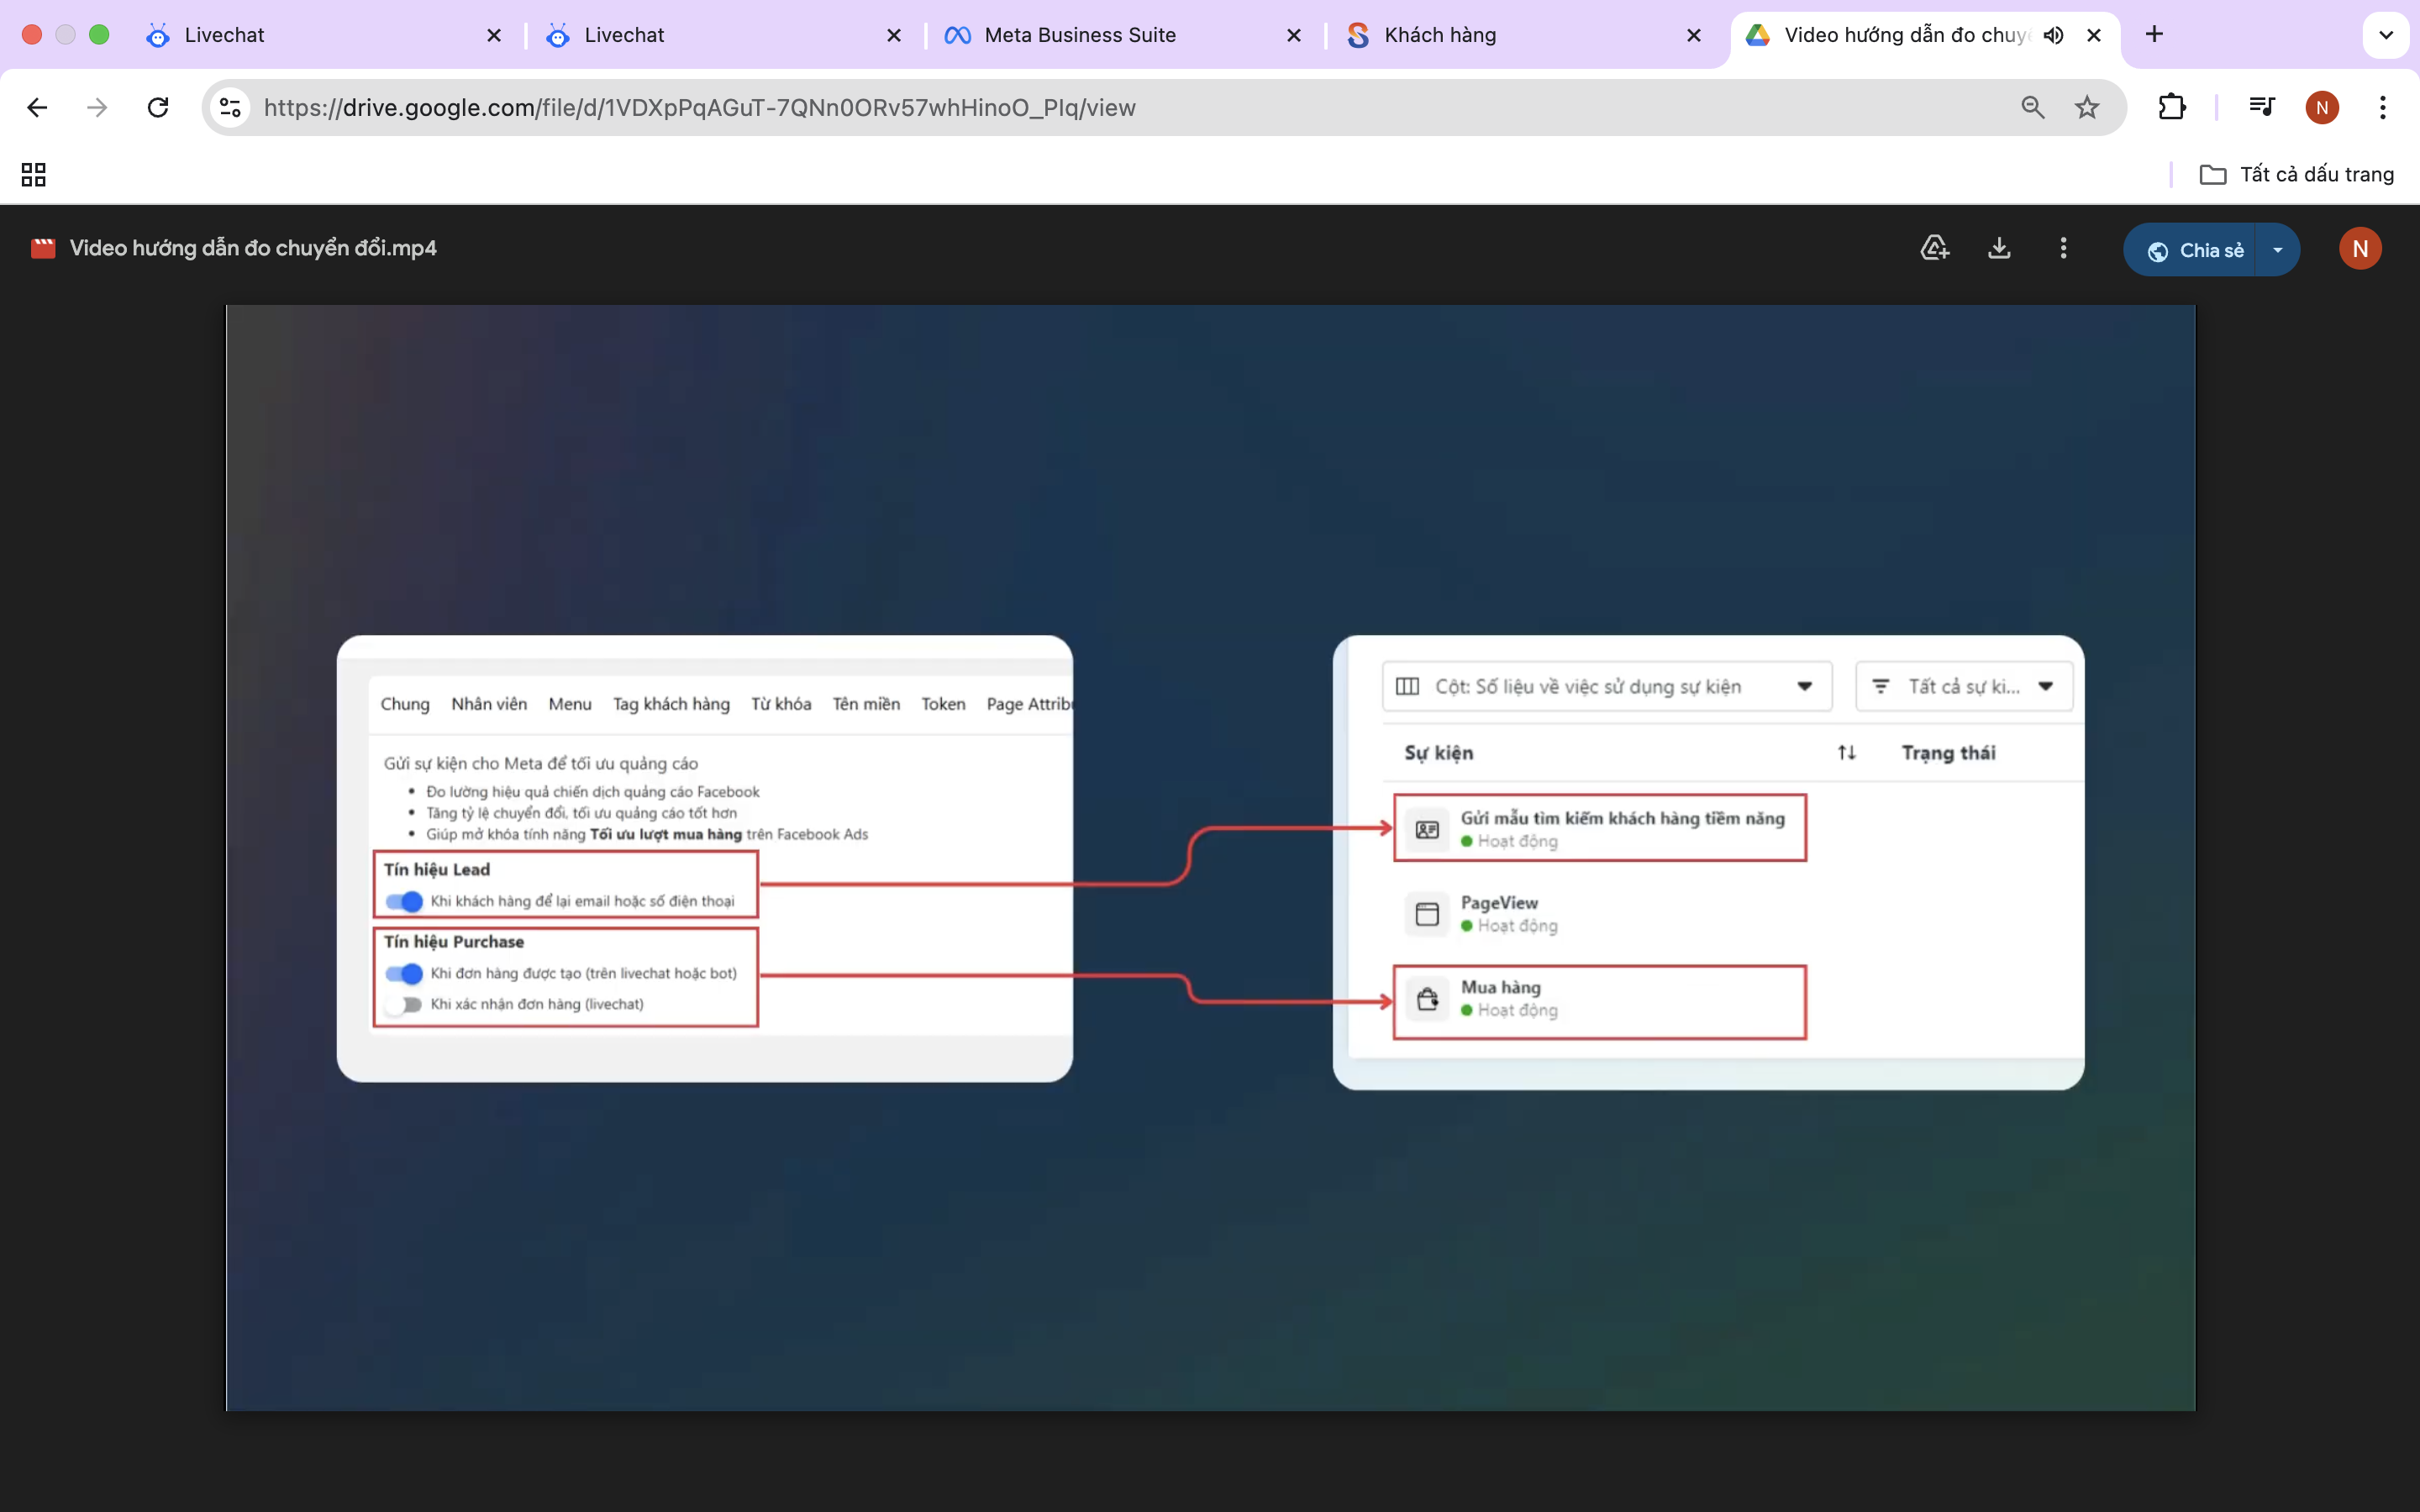Open the Tất cả dấu trang bookmarks folder

click(2296, 175)
